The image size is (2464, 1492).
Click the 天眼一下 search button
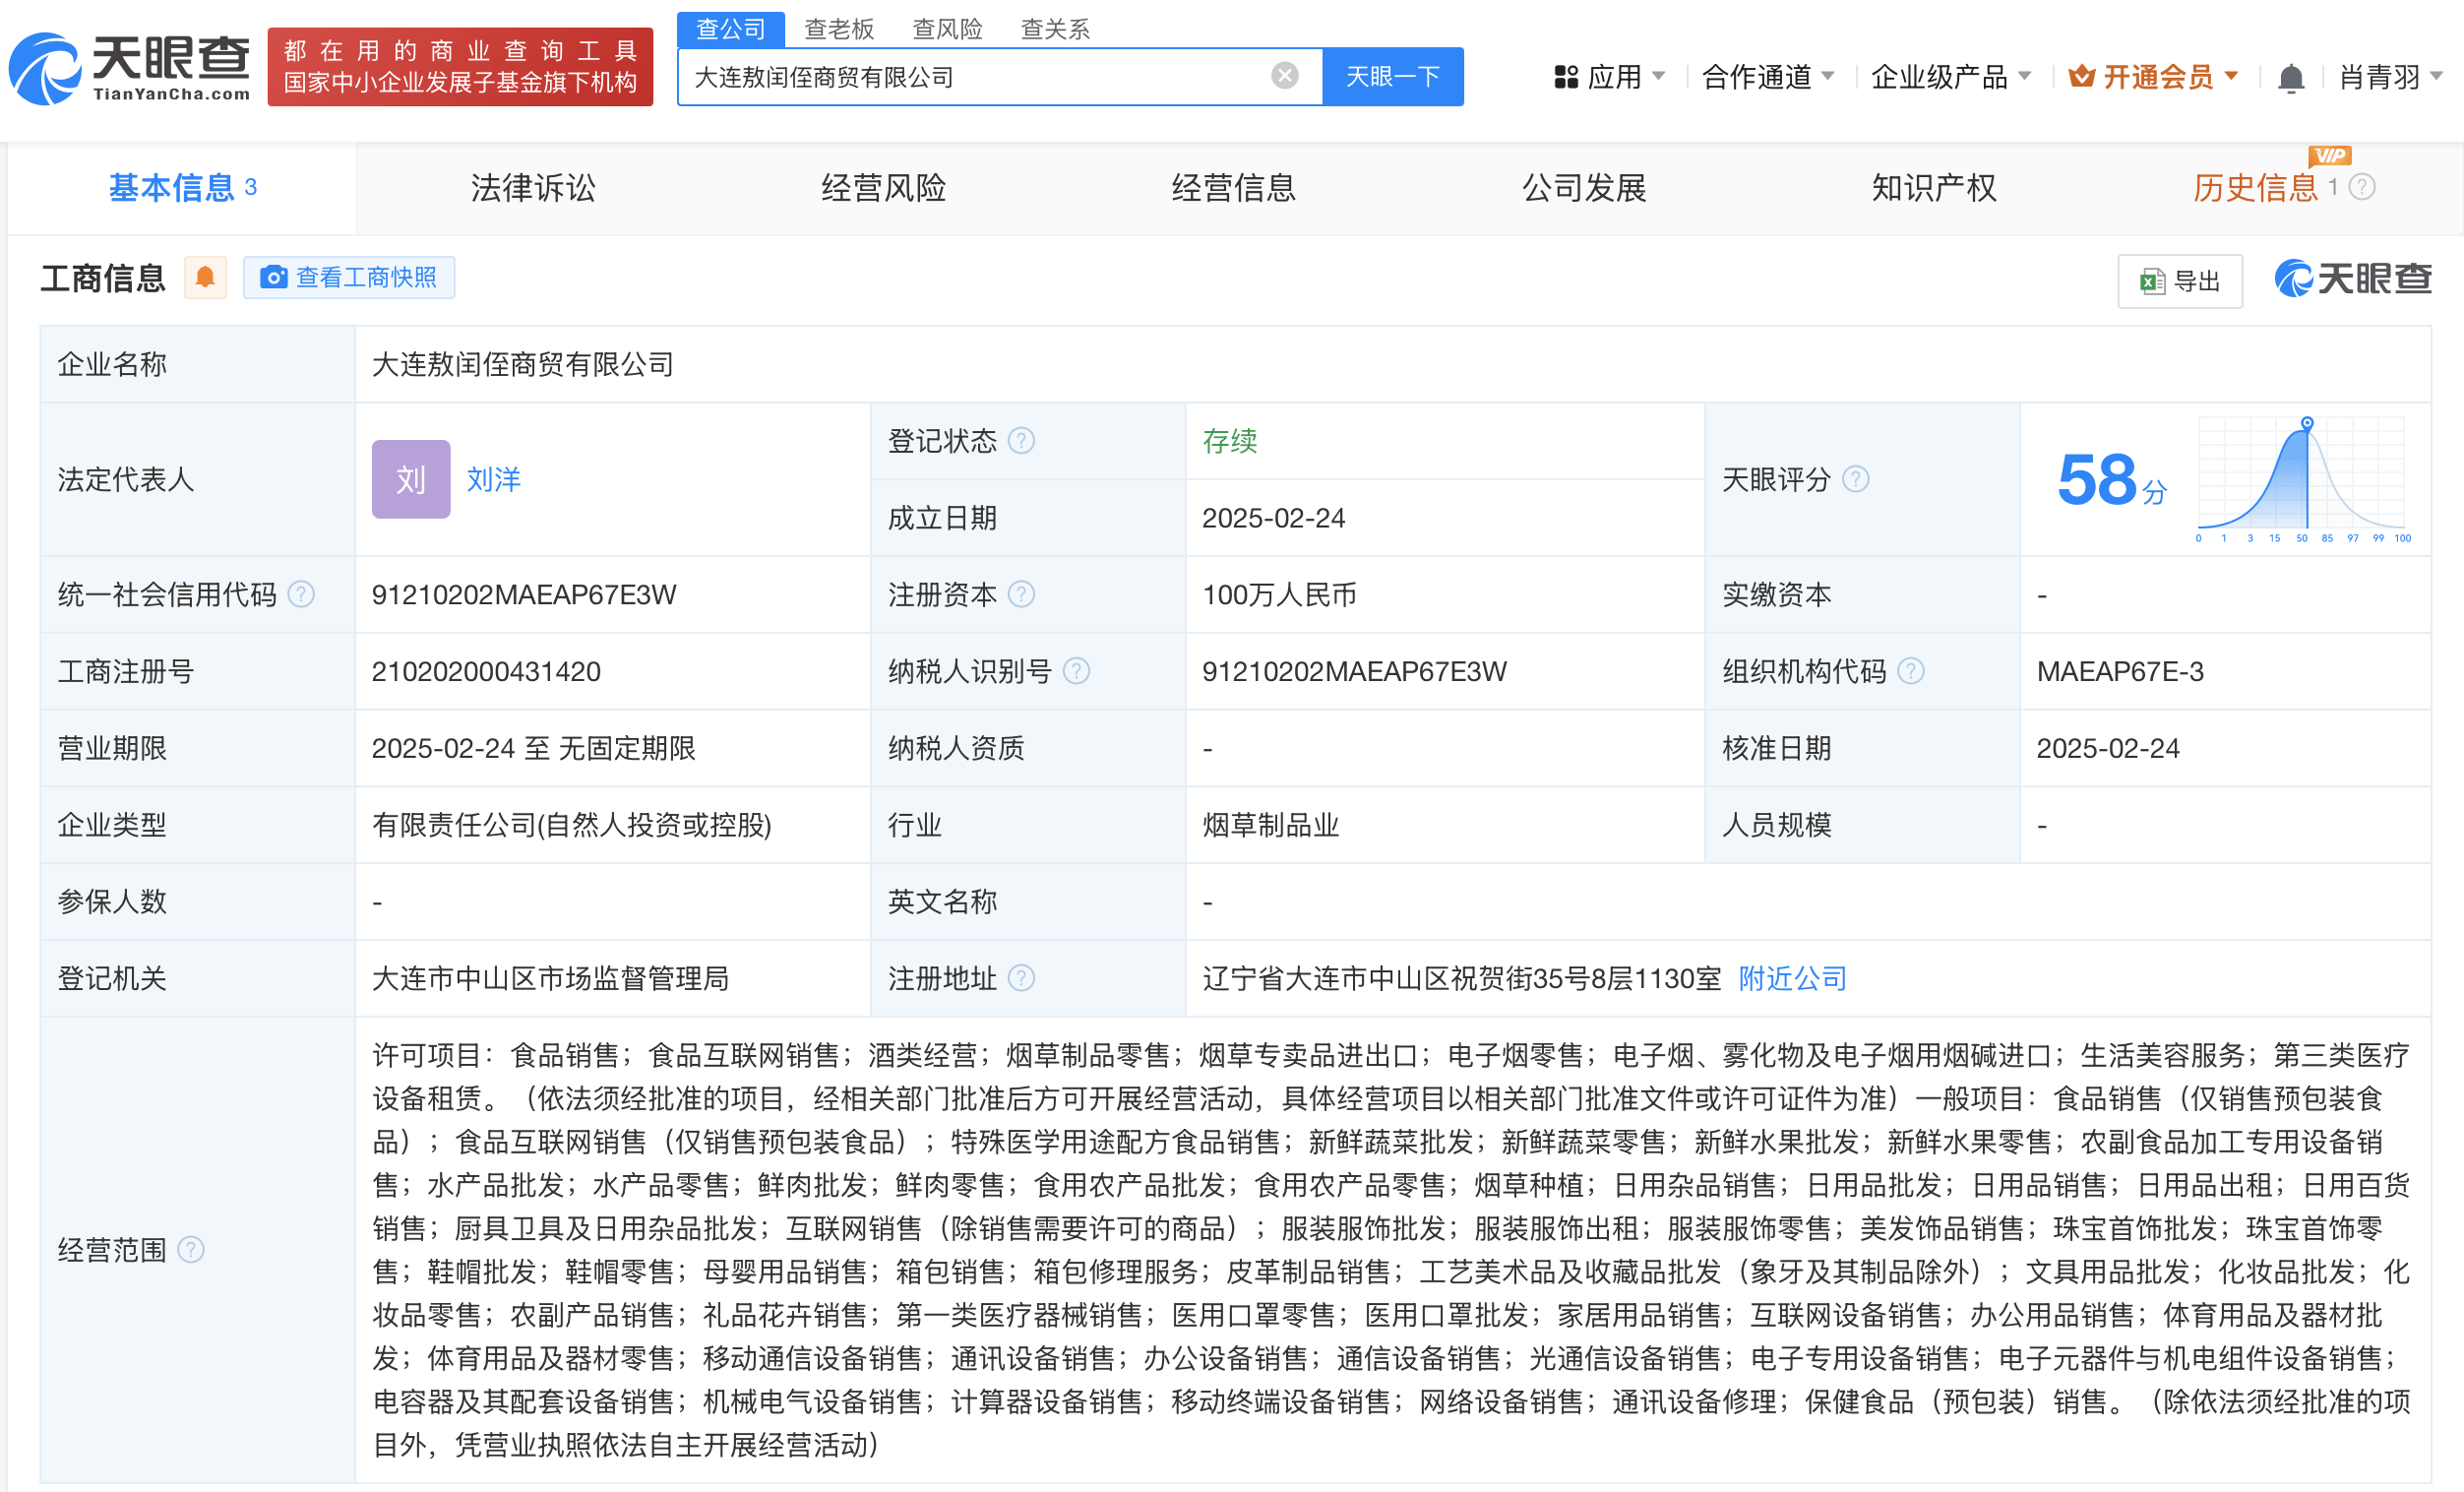pos(1391,76)
